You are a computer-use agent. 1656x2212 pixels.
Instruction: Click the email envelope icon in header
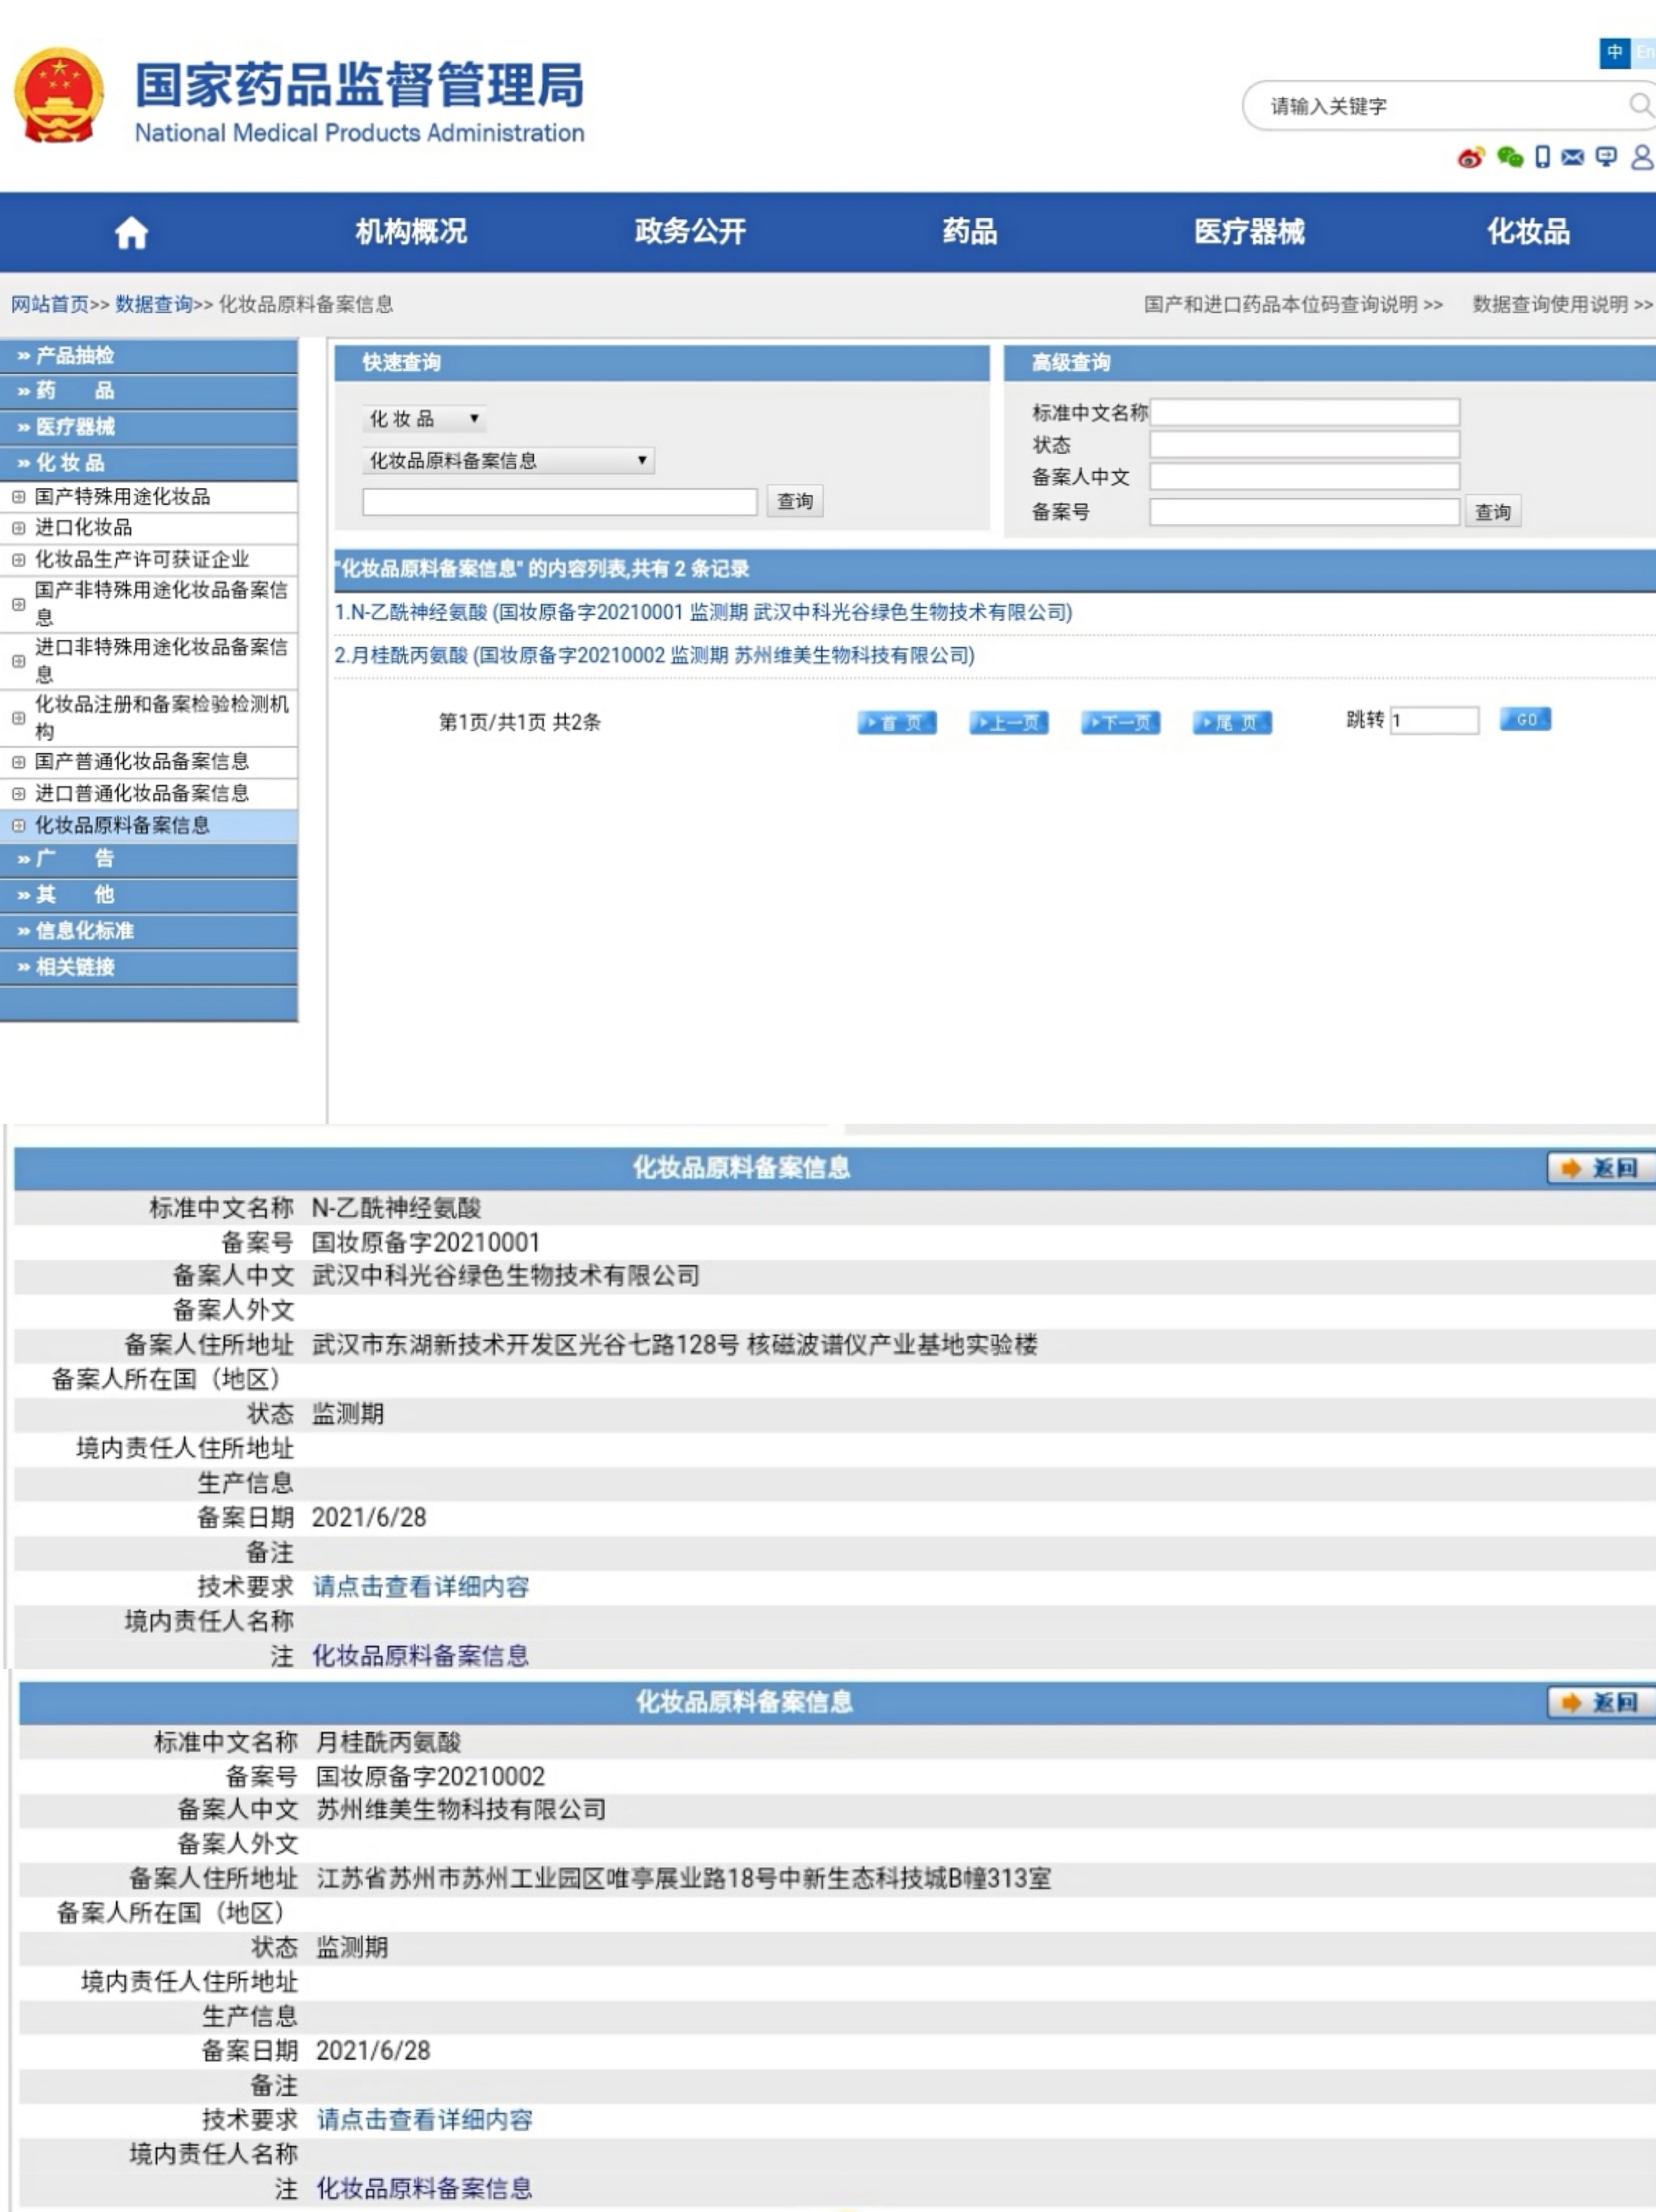point(1573,157)
